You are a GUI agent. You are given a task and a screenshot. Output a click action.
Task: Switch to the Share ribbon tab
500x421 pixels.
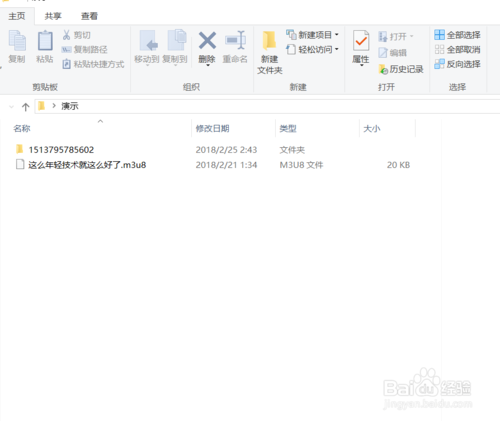[x=53, y=16]
